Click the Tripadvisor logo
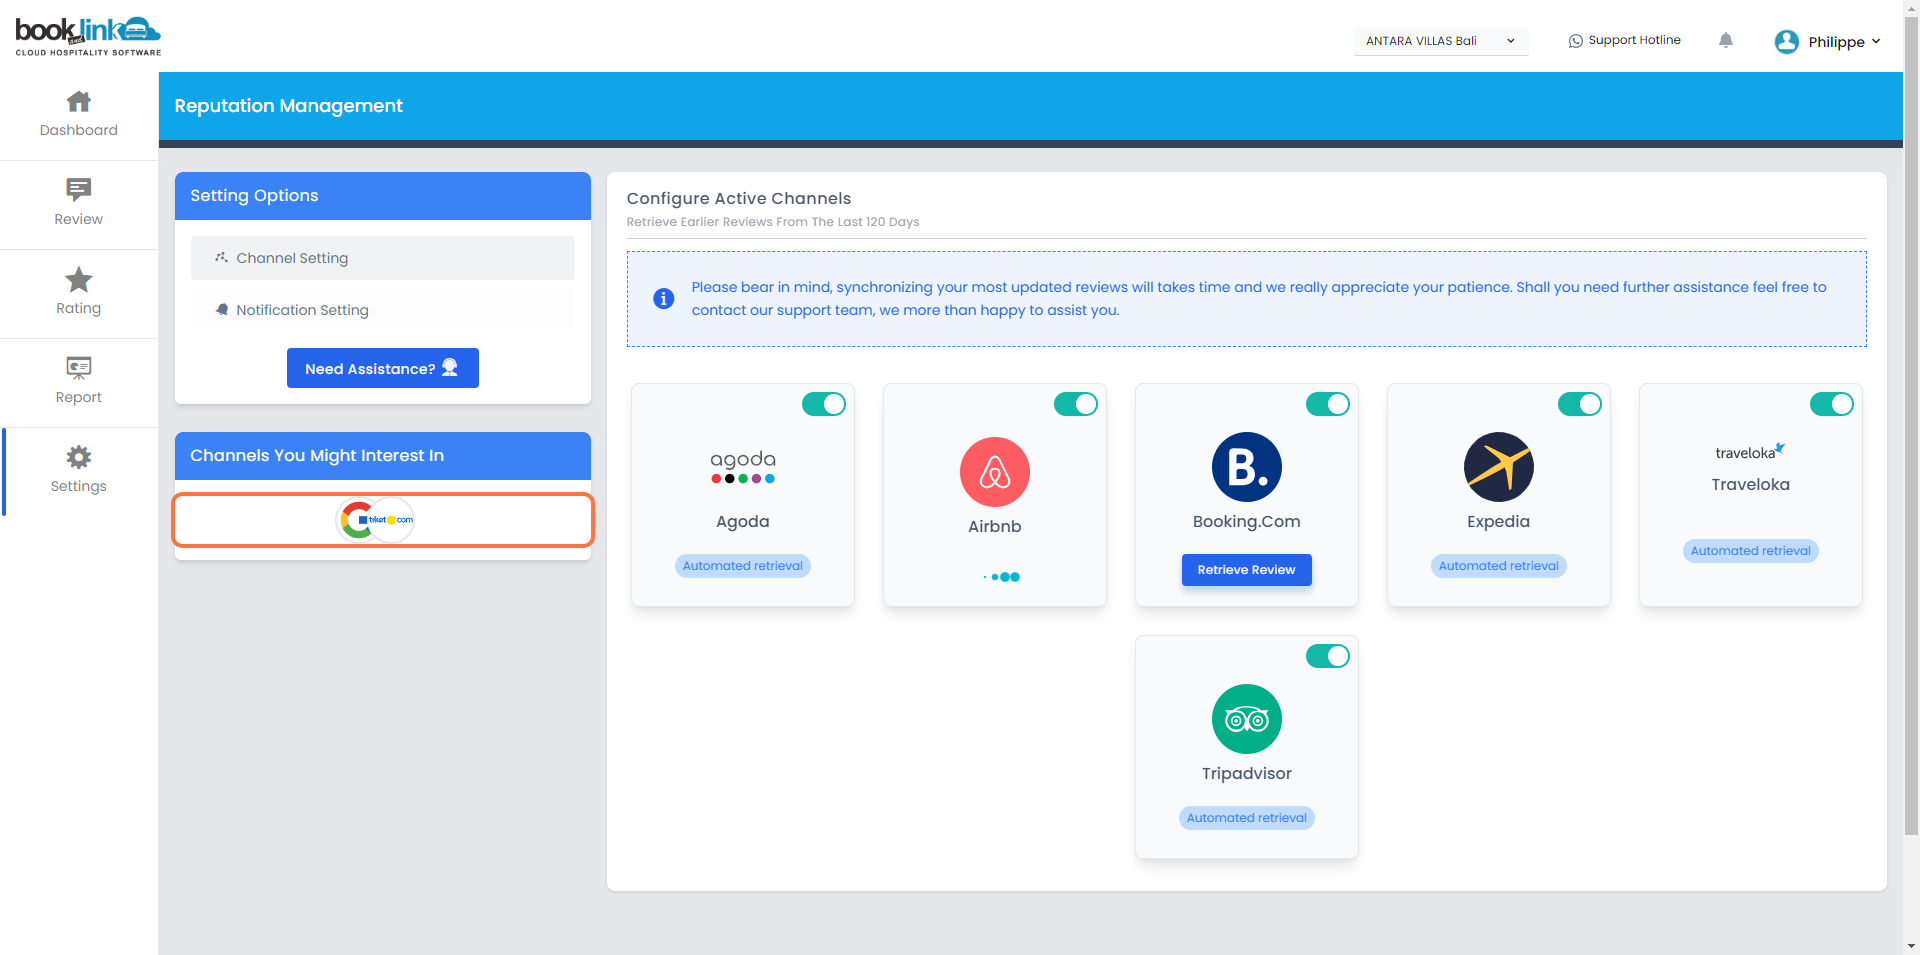The height and width of the screenshot is (955, 1920). tap(1247, 719)
